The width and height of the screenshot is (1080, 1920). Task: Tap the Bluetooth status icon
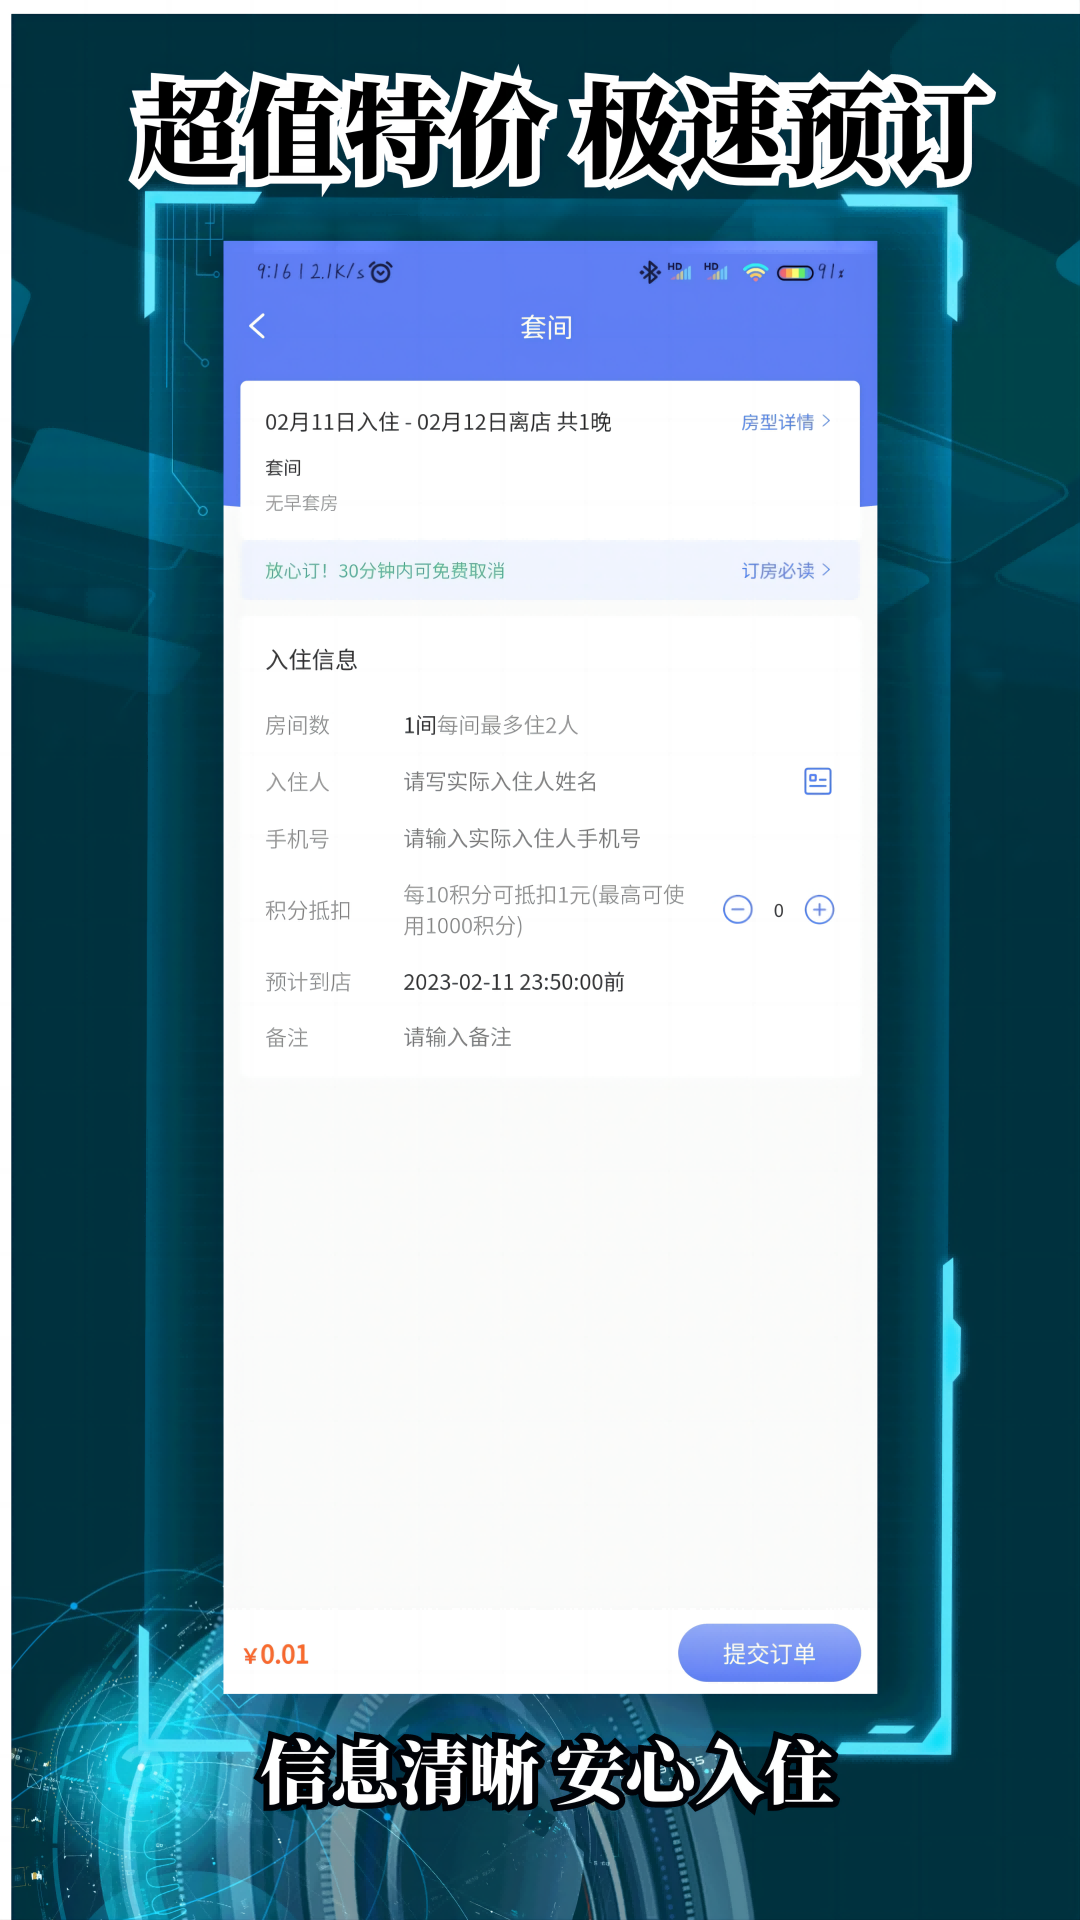click(649, 272)
